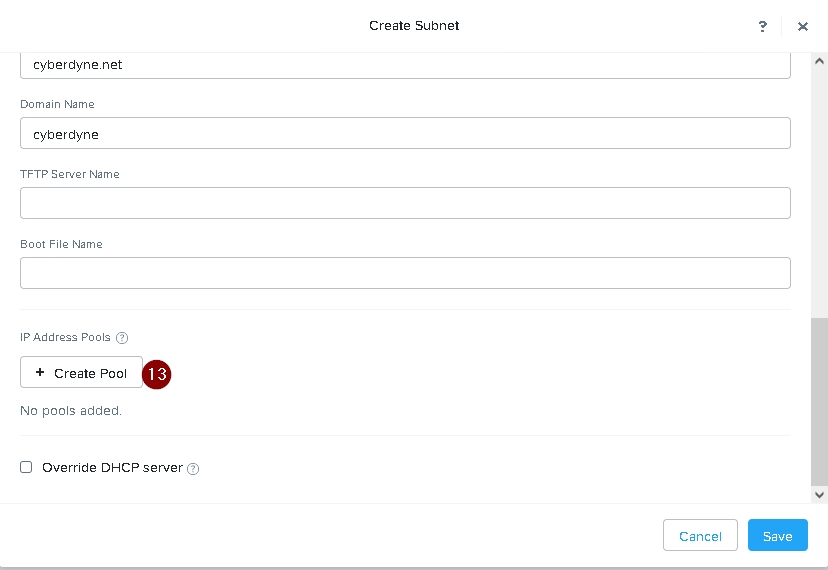Screen dimensions: 828x570
Task: Focus the field containing cyberdyne.net
Action: (405, 65)
